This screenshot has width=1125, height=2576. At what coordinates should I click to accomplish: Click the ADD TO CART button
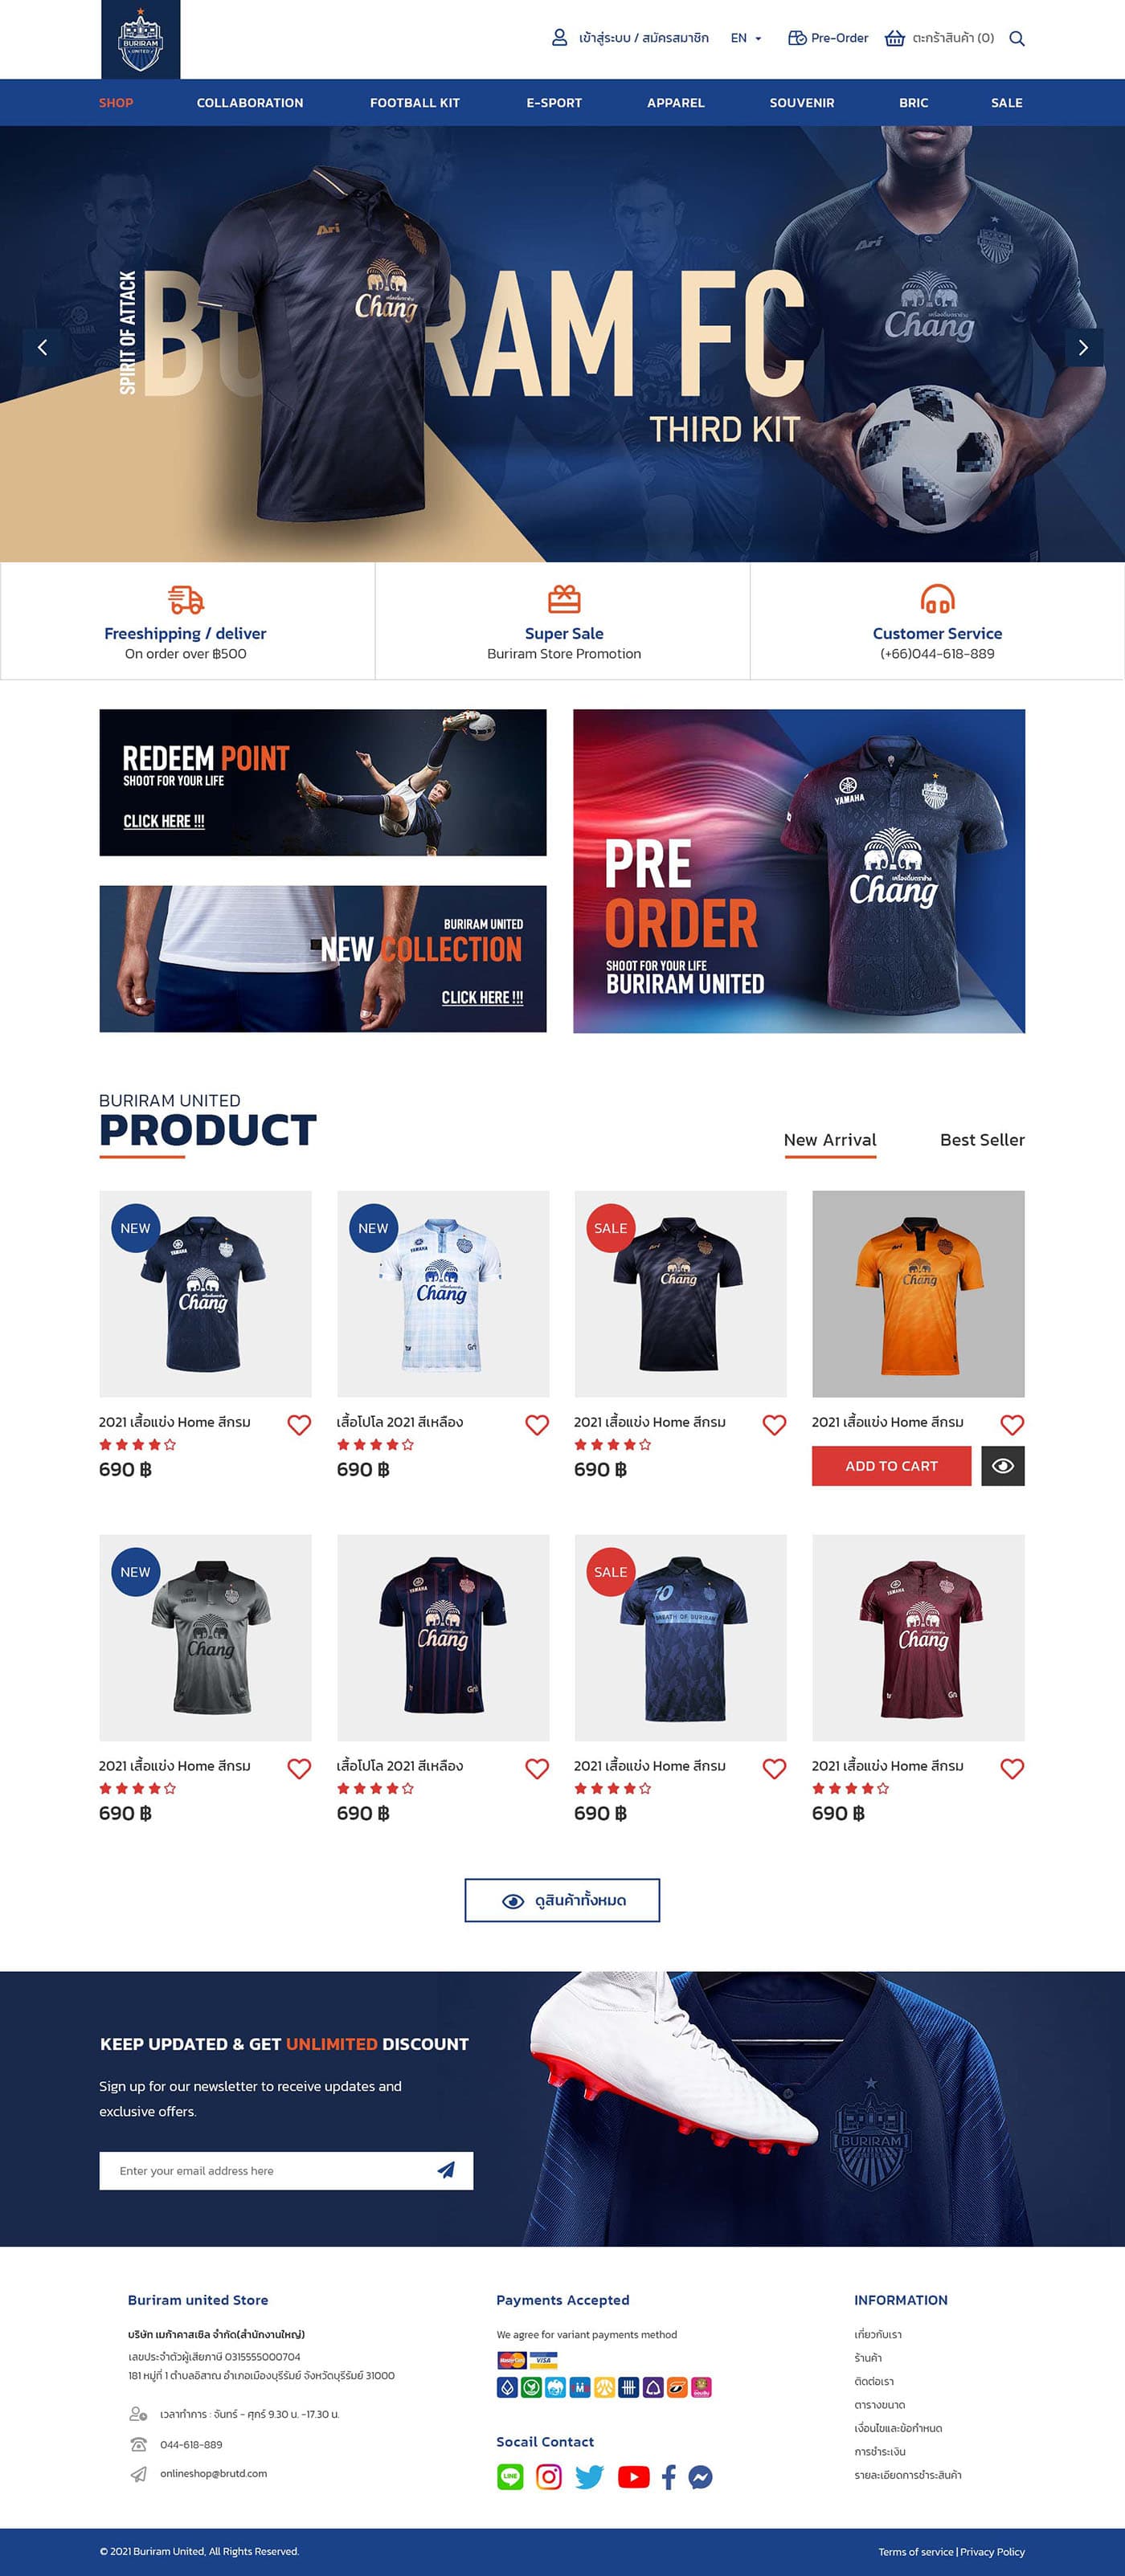891,1466
